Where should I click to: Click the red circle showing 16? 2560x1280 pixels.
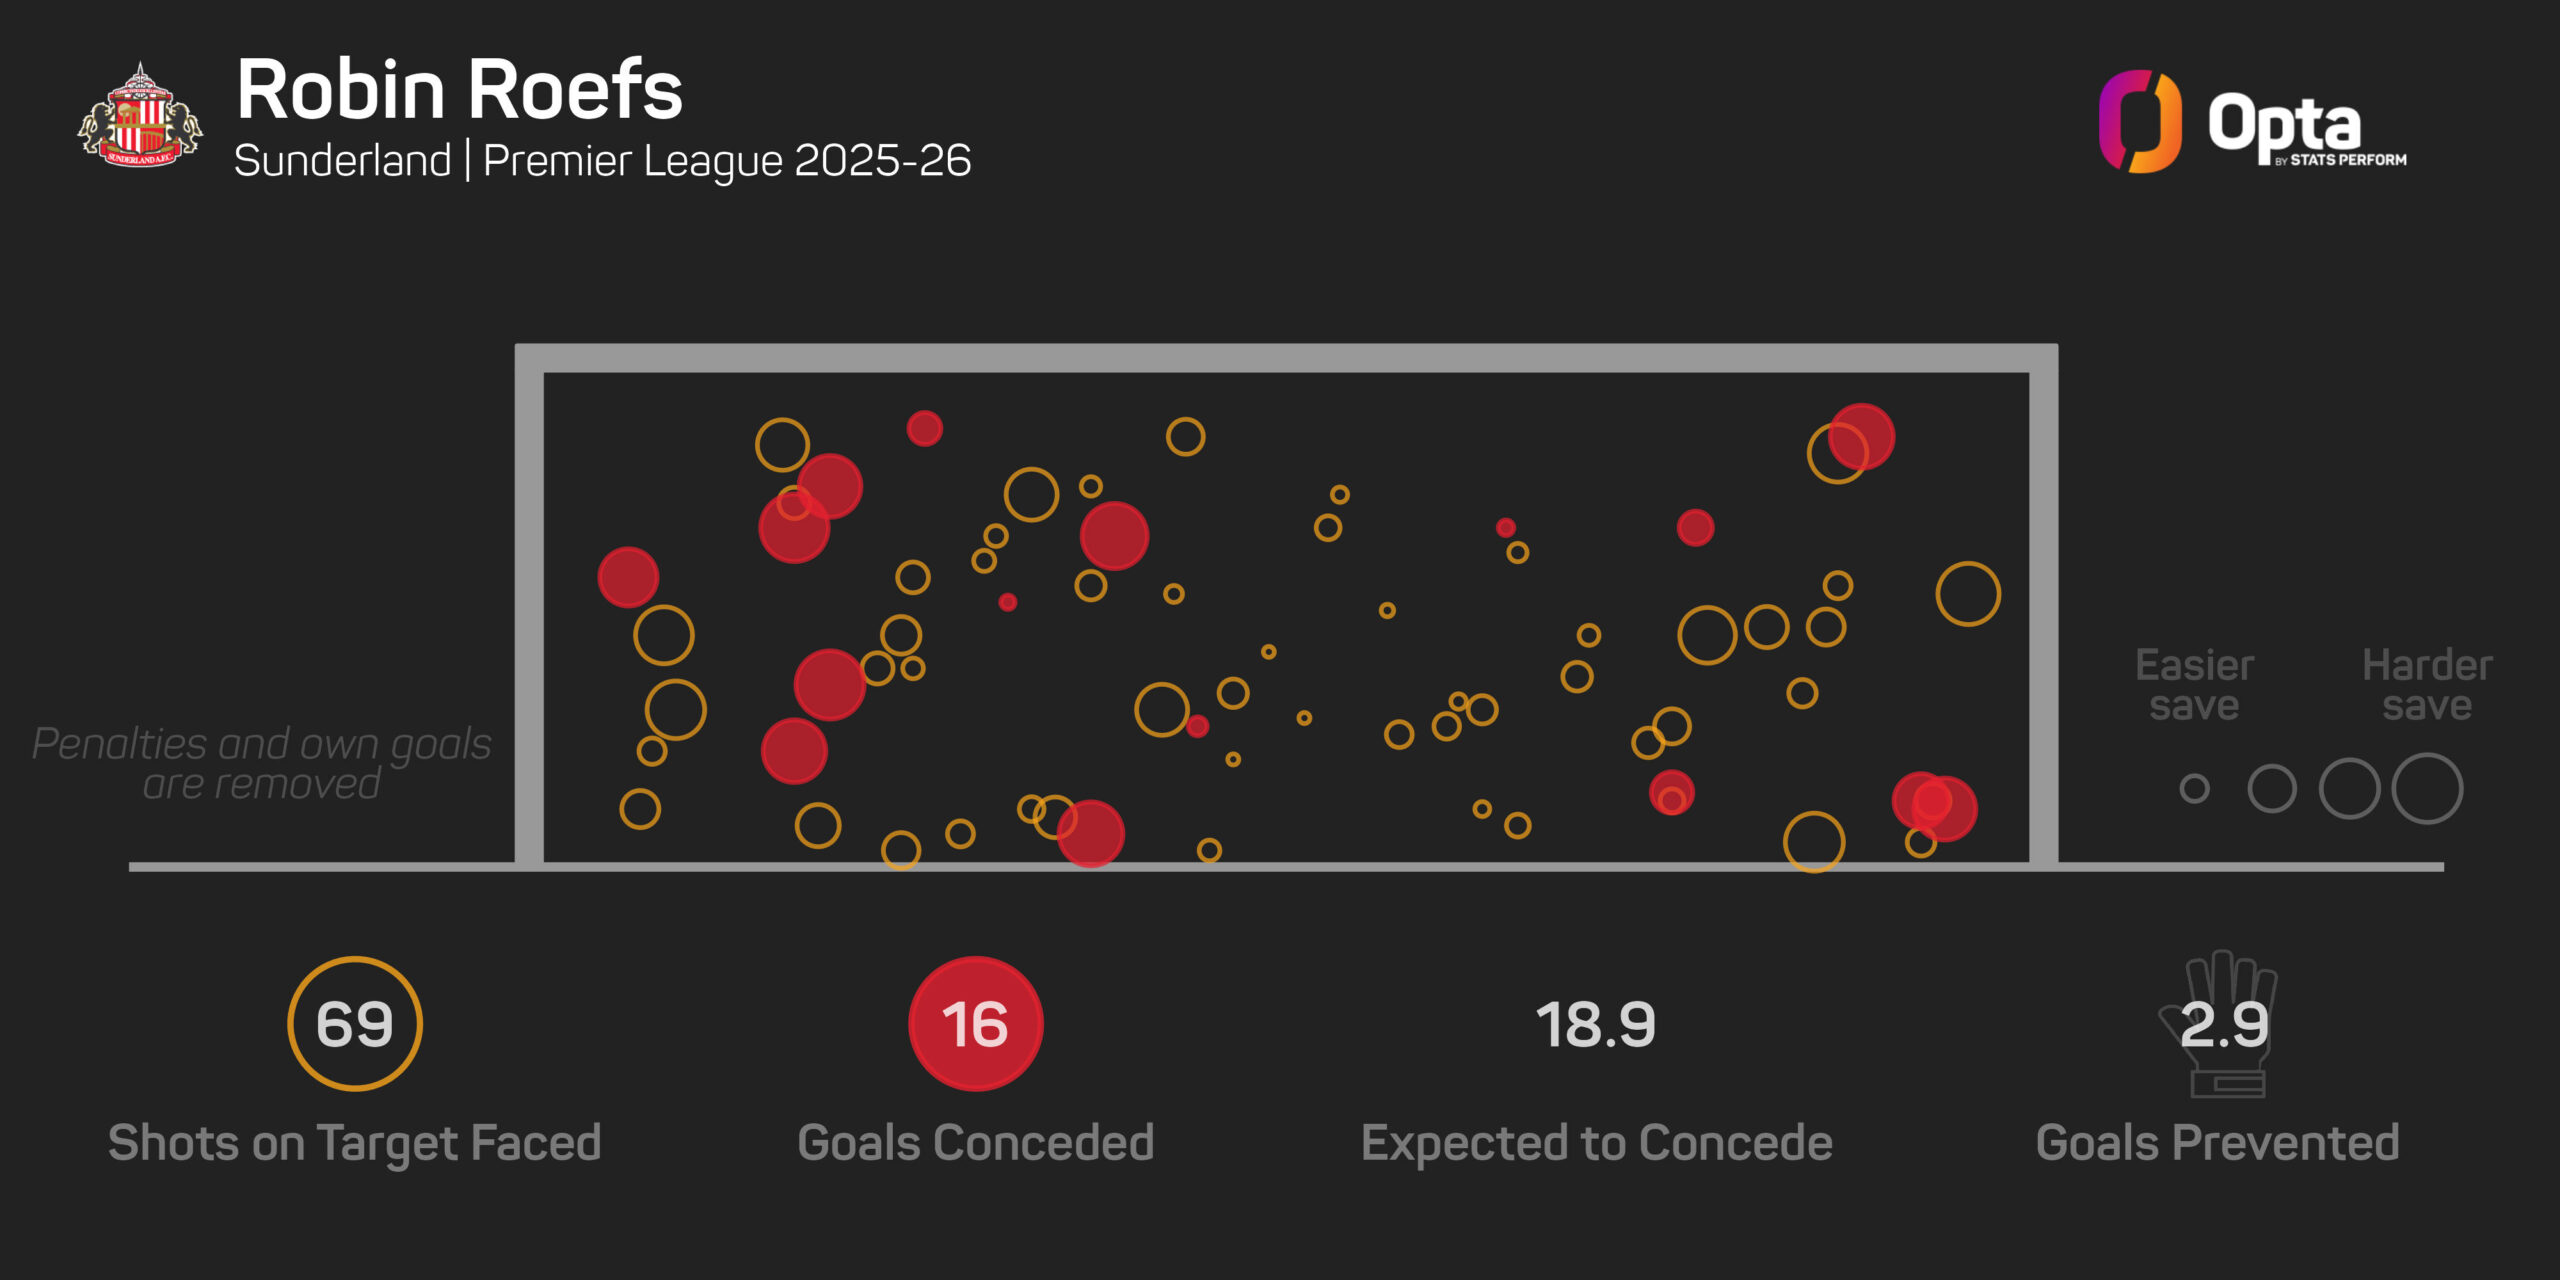975,1024
